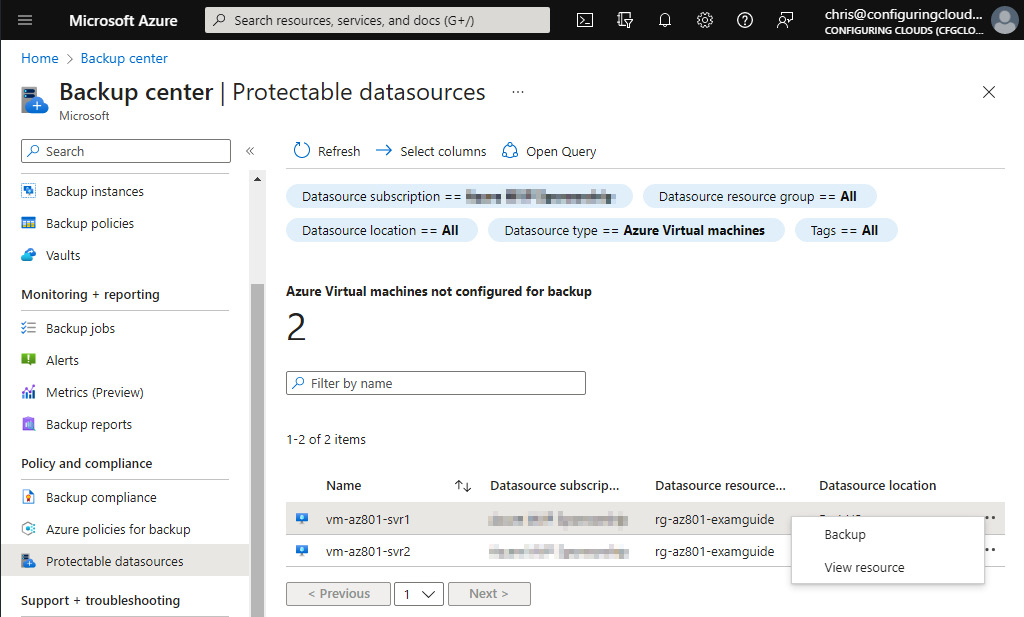Image resolution: width=1024 pixels, height=617 pixels.
Task: Open Metrics (Preview)
Action: [x=95, y=392]
